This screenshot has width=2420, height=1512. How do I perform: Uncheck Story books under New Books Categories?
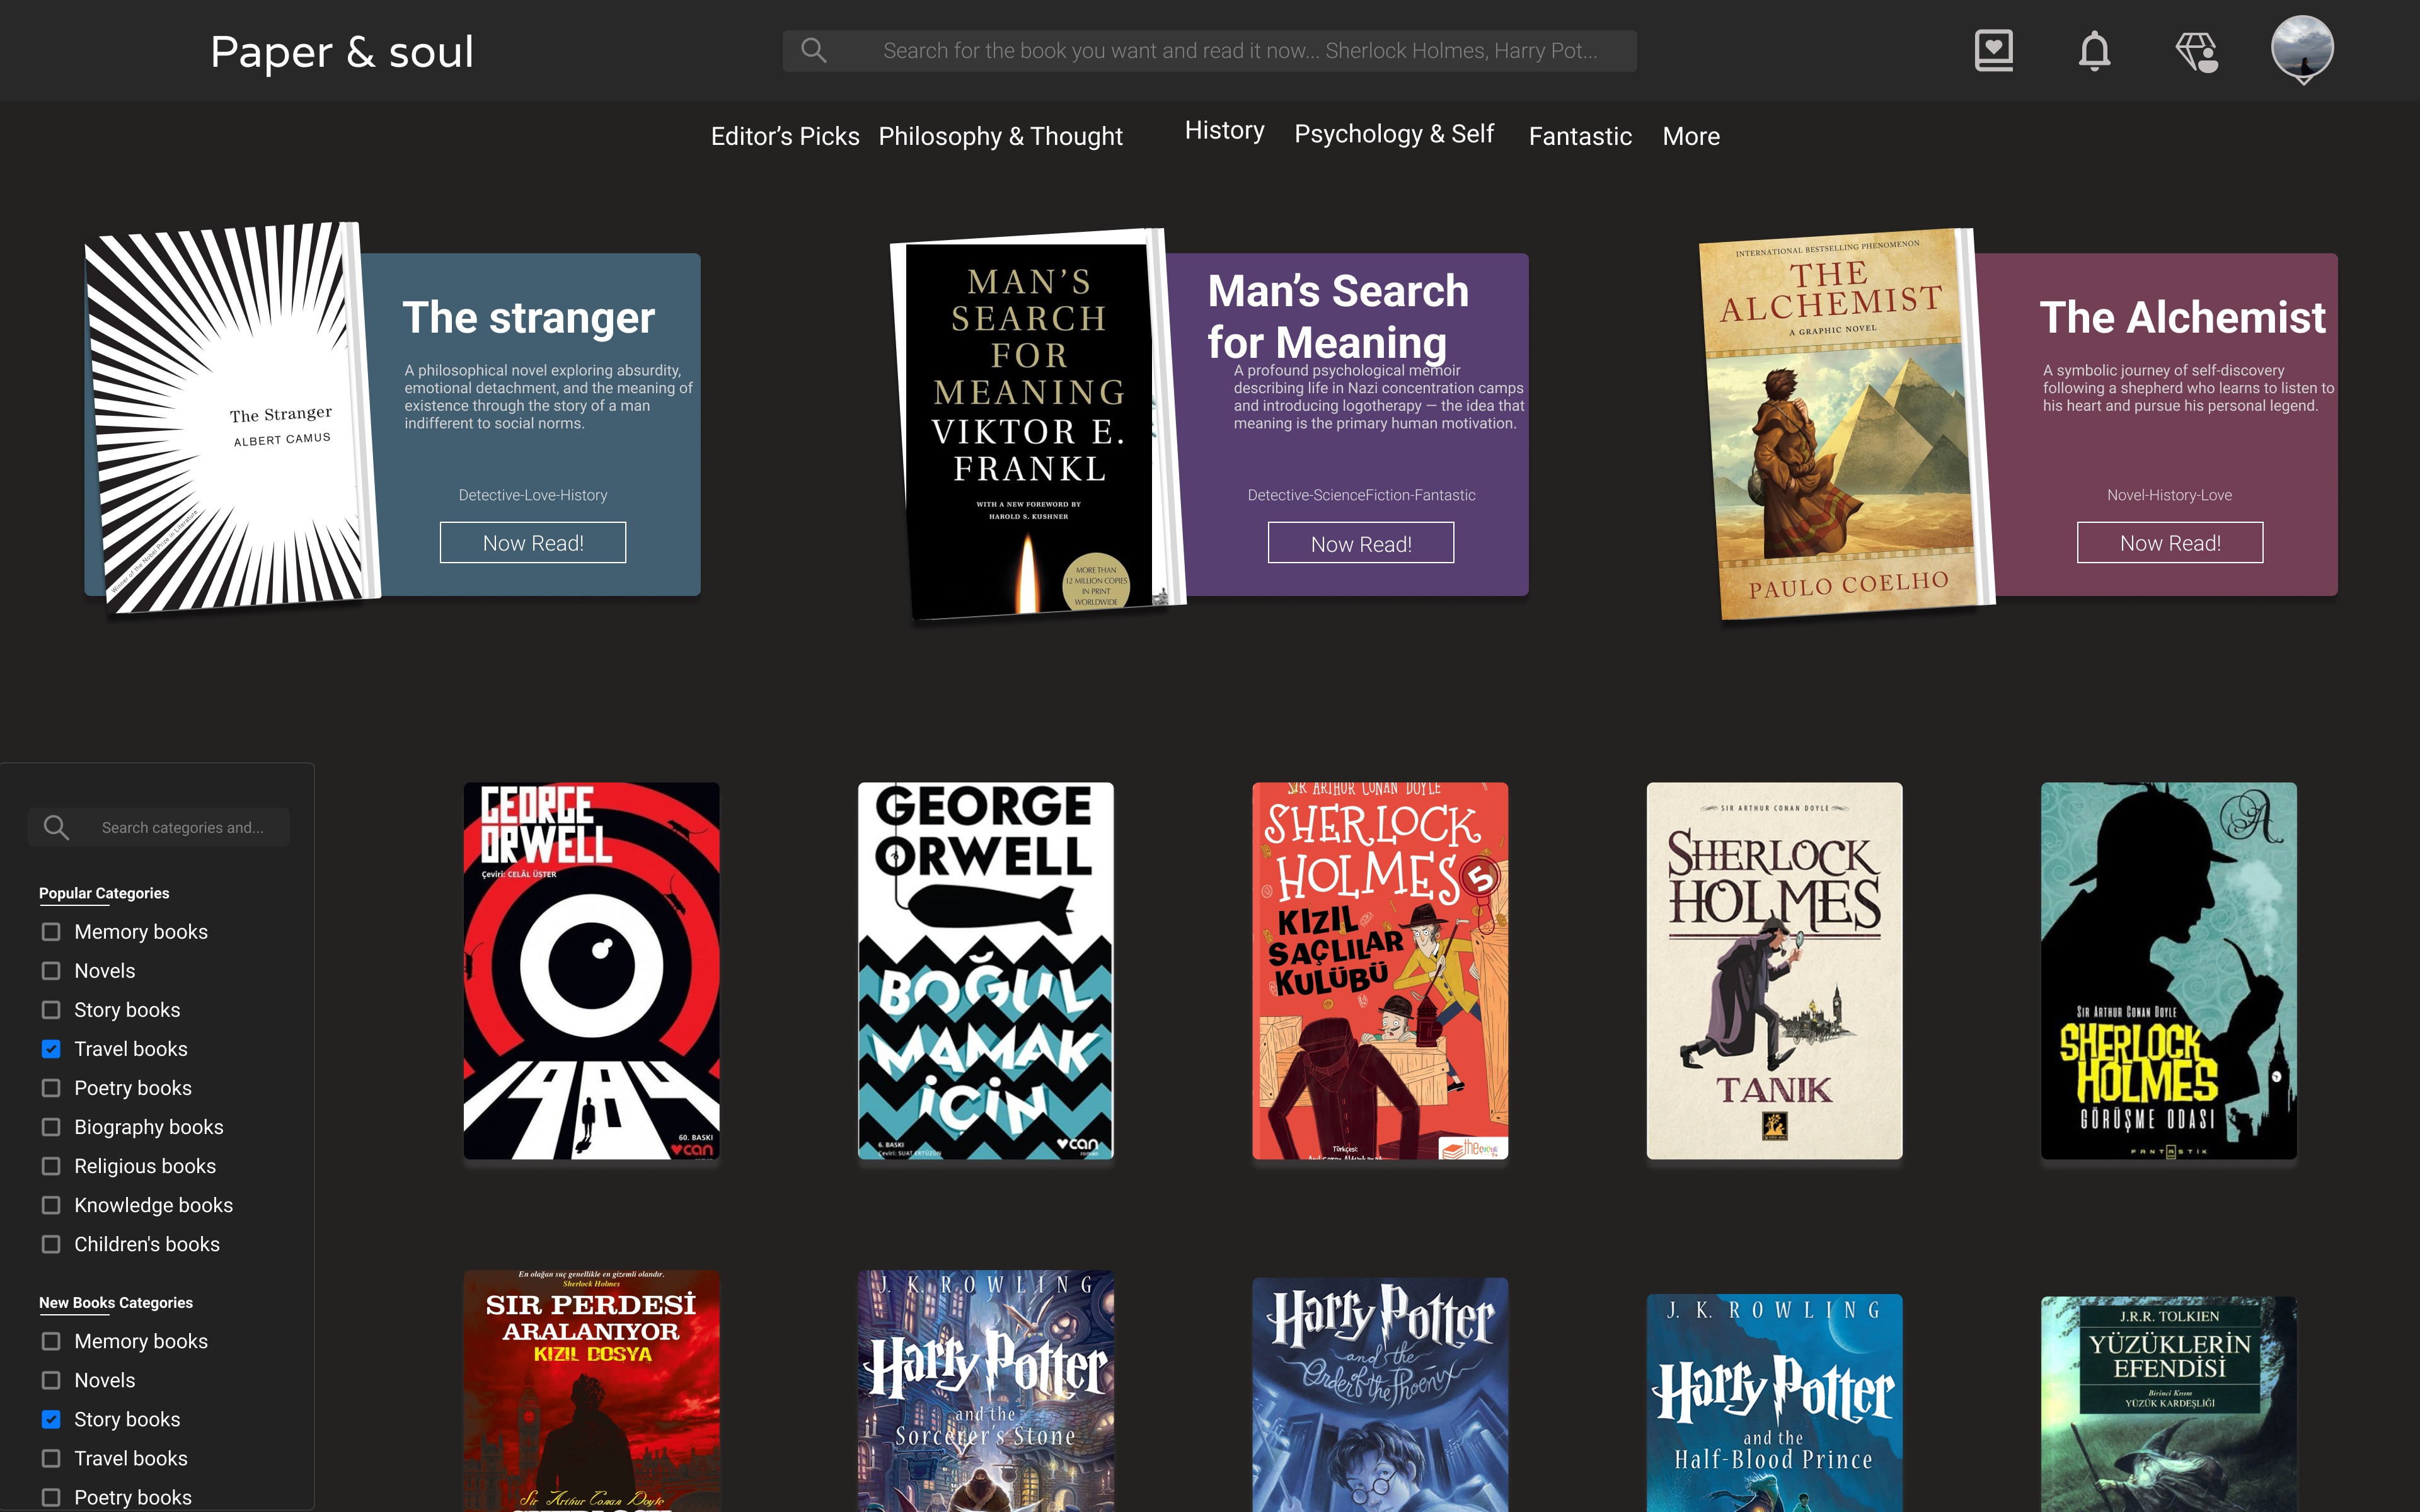click(51, 1419)
